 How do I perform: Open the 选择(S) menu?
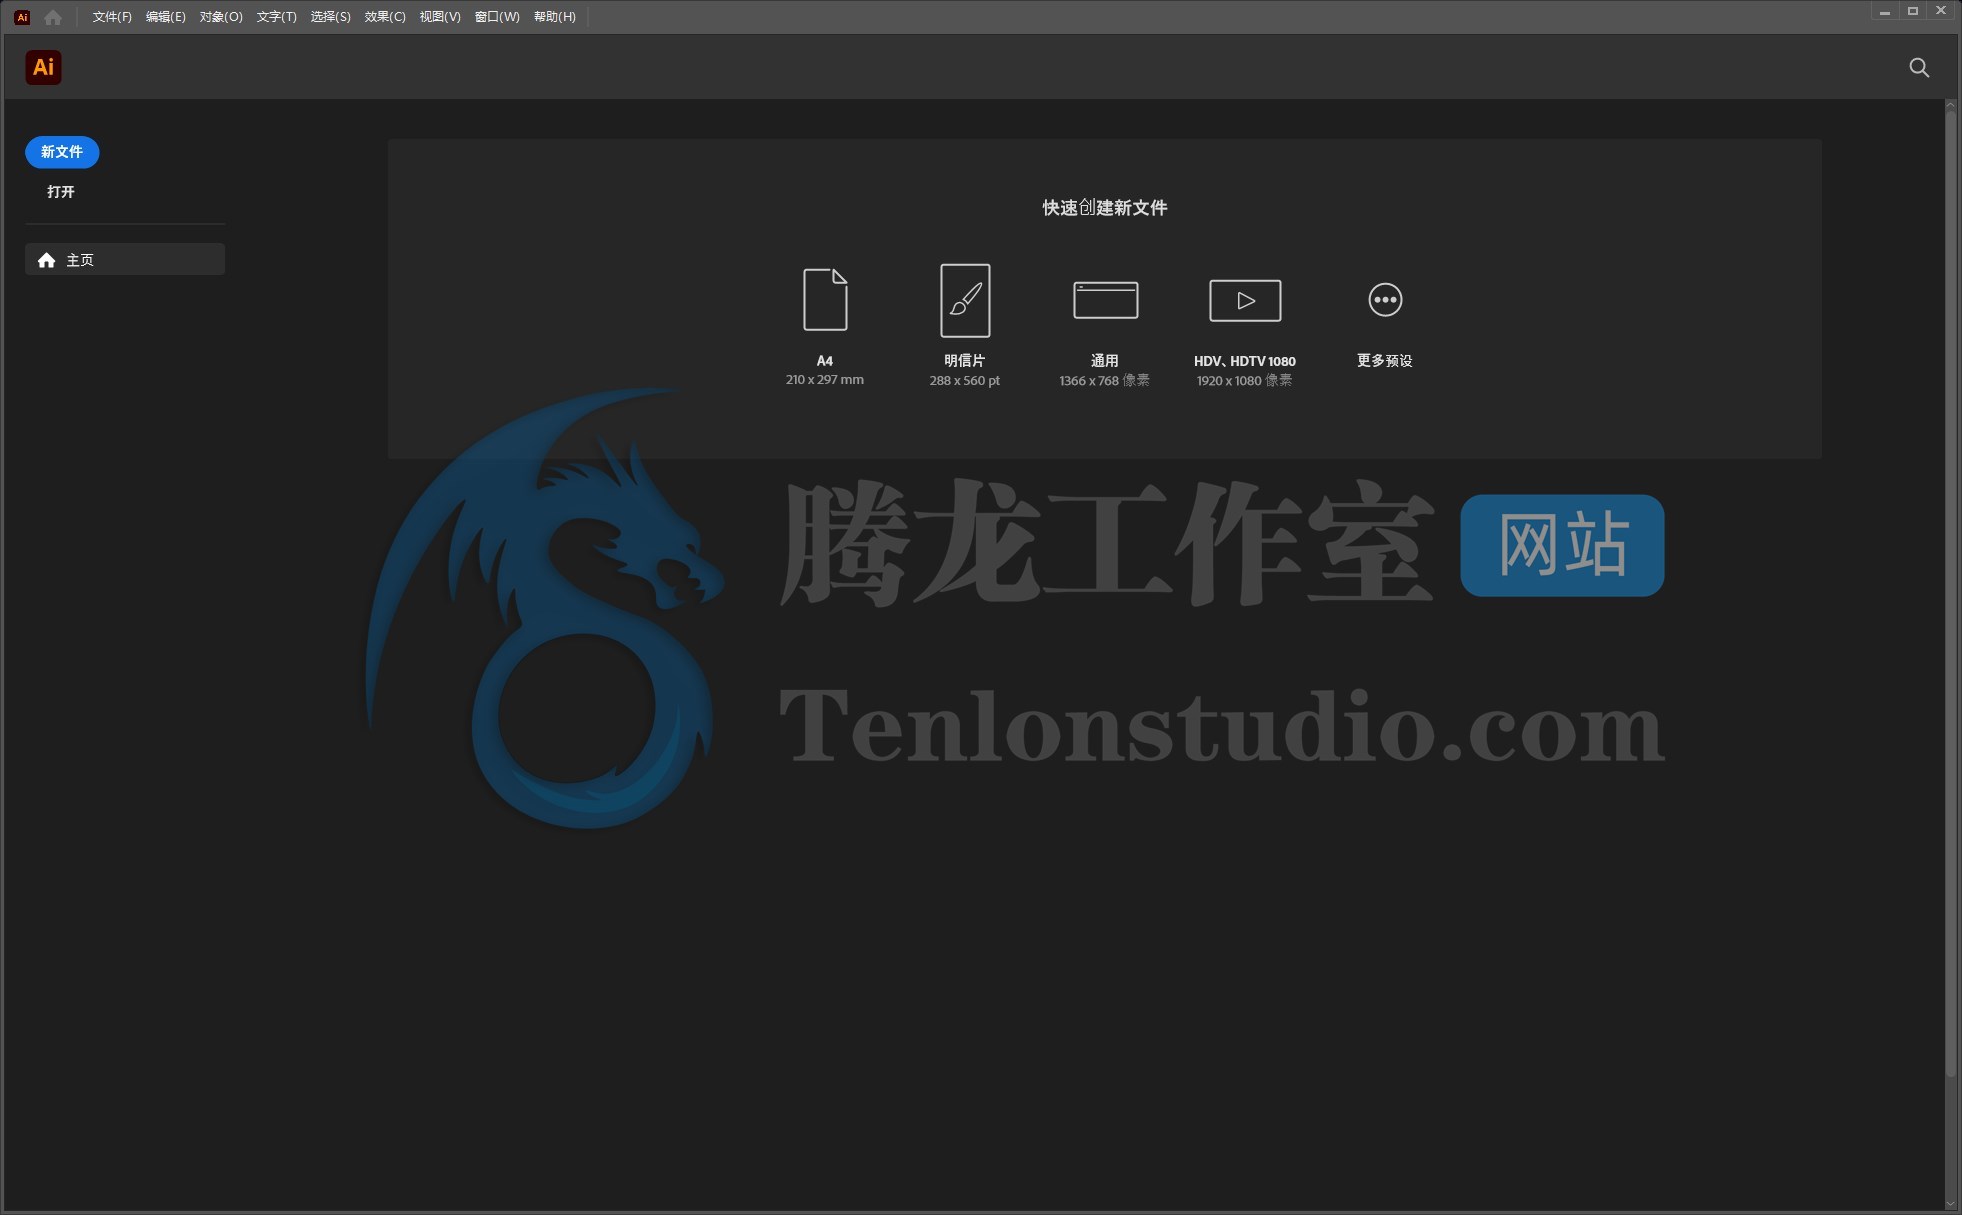tap(331, 17)
